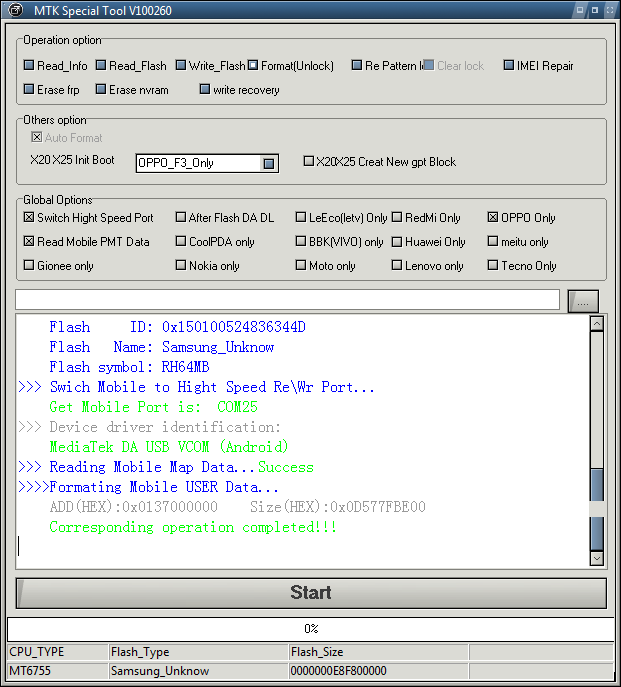Click the 0% progress bar
Viewport: 621px width, 687px height.
311,629
